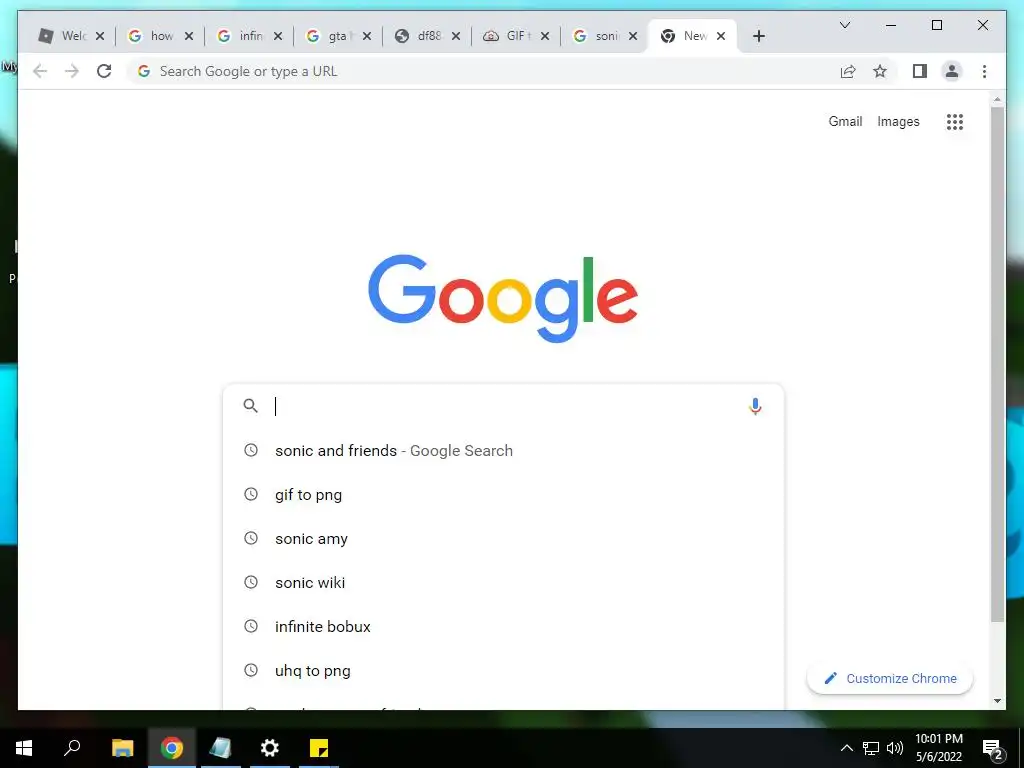
Task: Select 'gif to png' suggestion
Action: tap(503, 494)
